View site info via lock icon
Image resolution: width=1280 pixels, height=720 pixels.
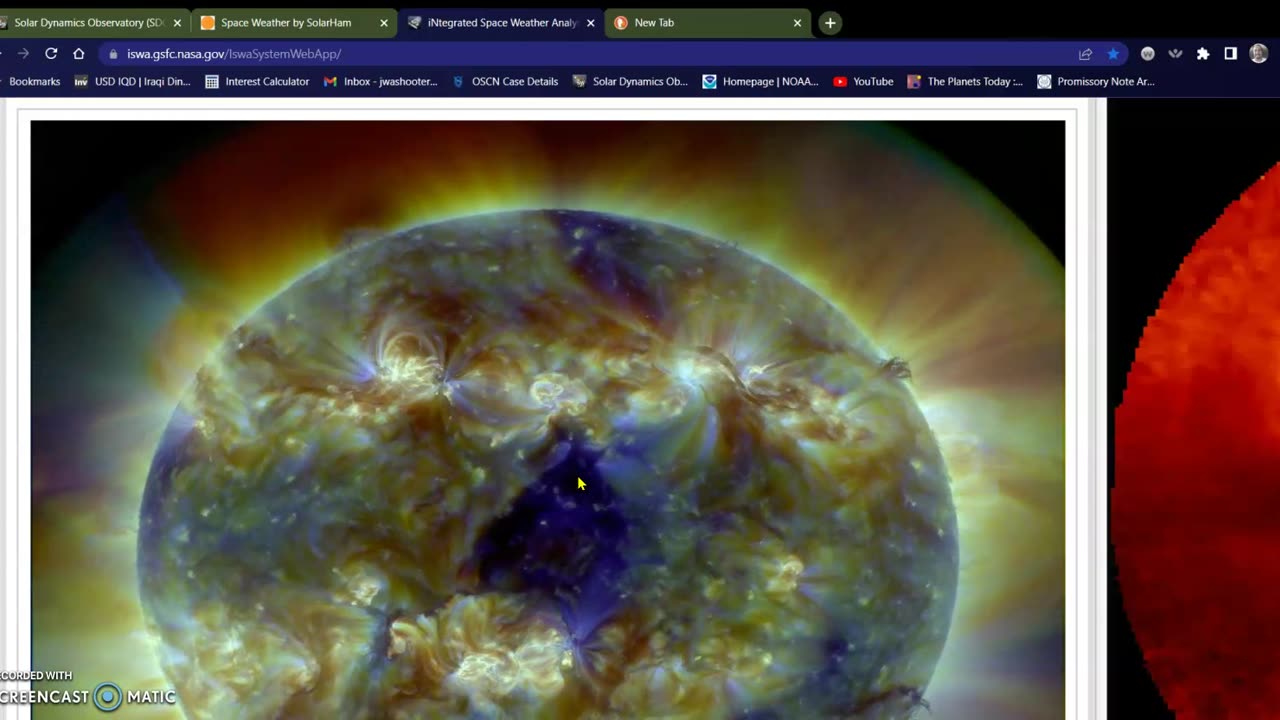click(x=113, y=54)
